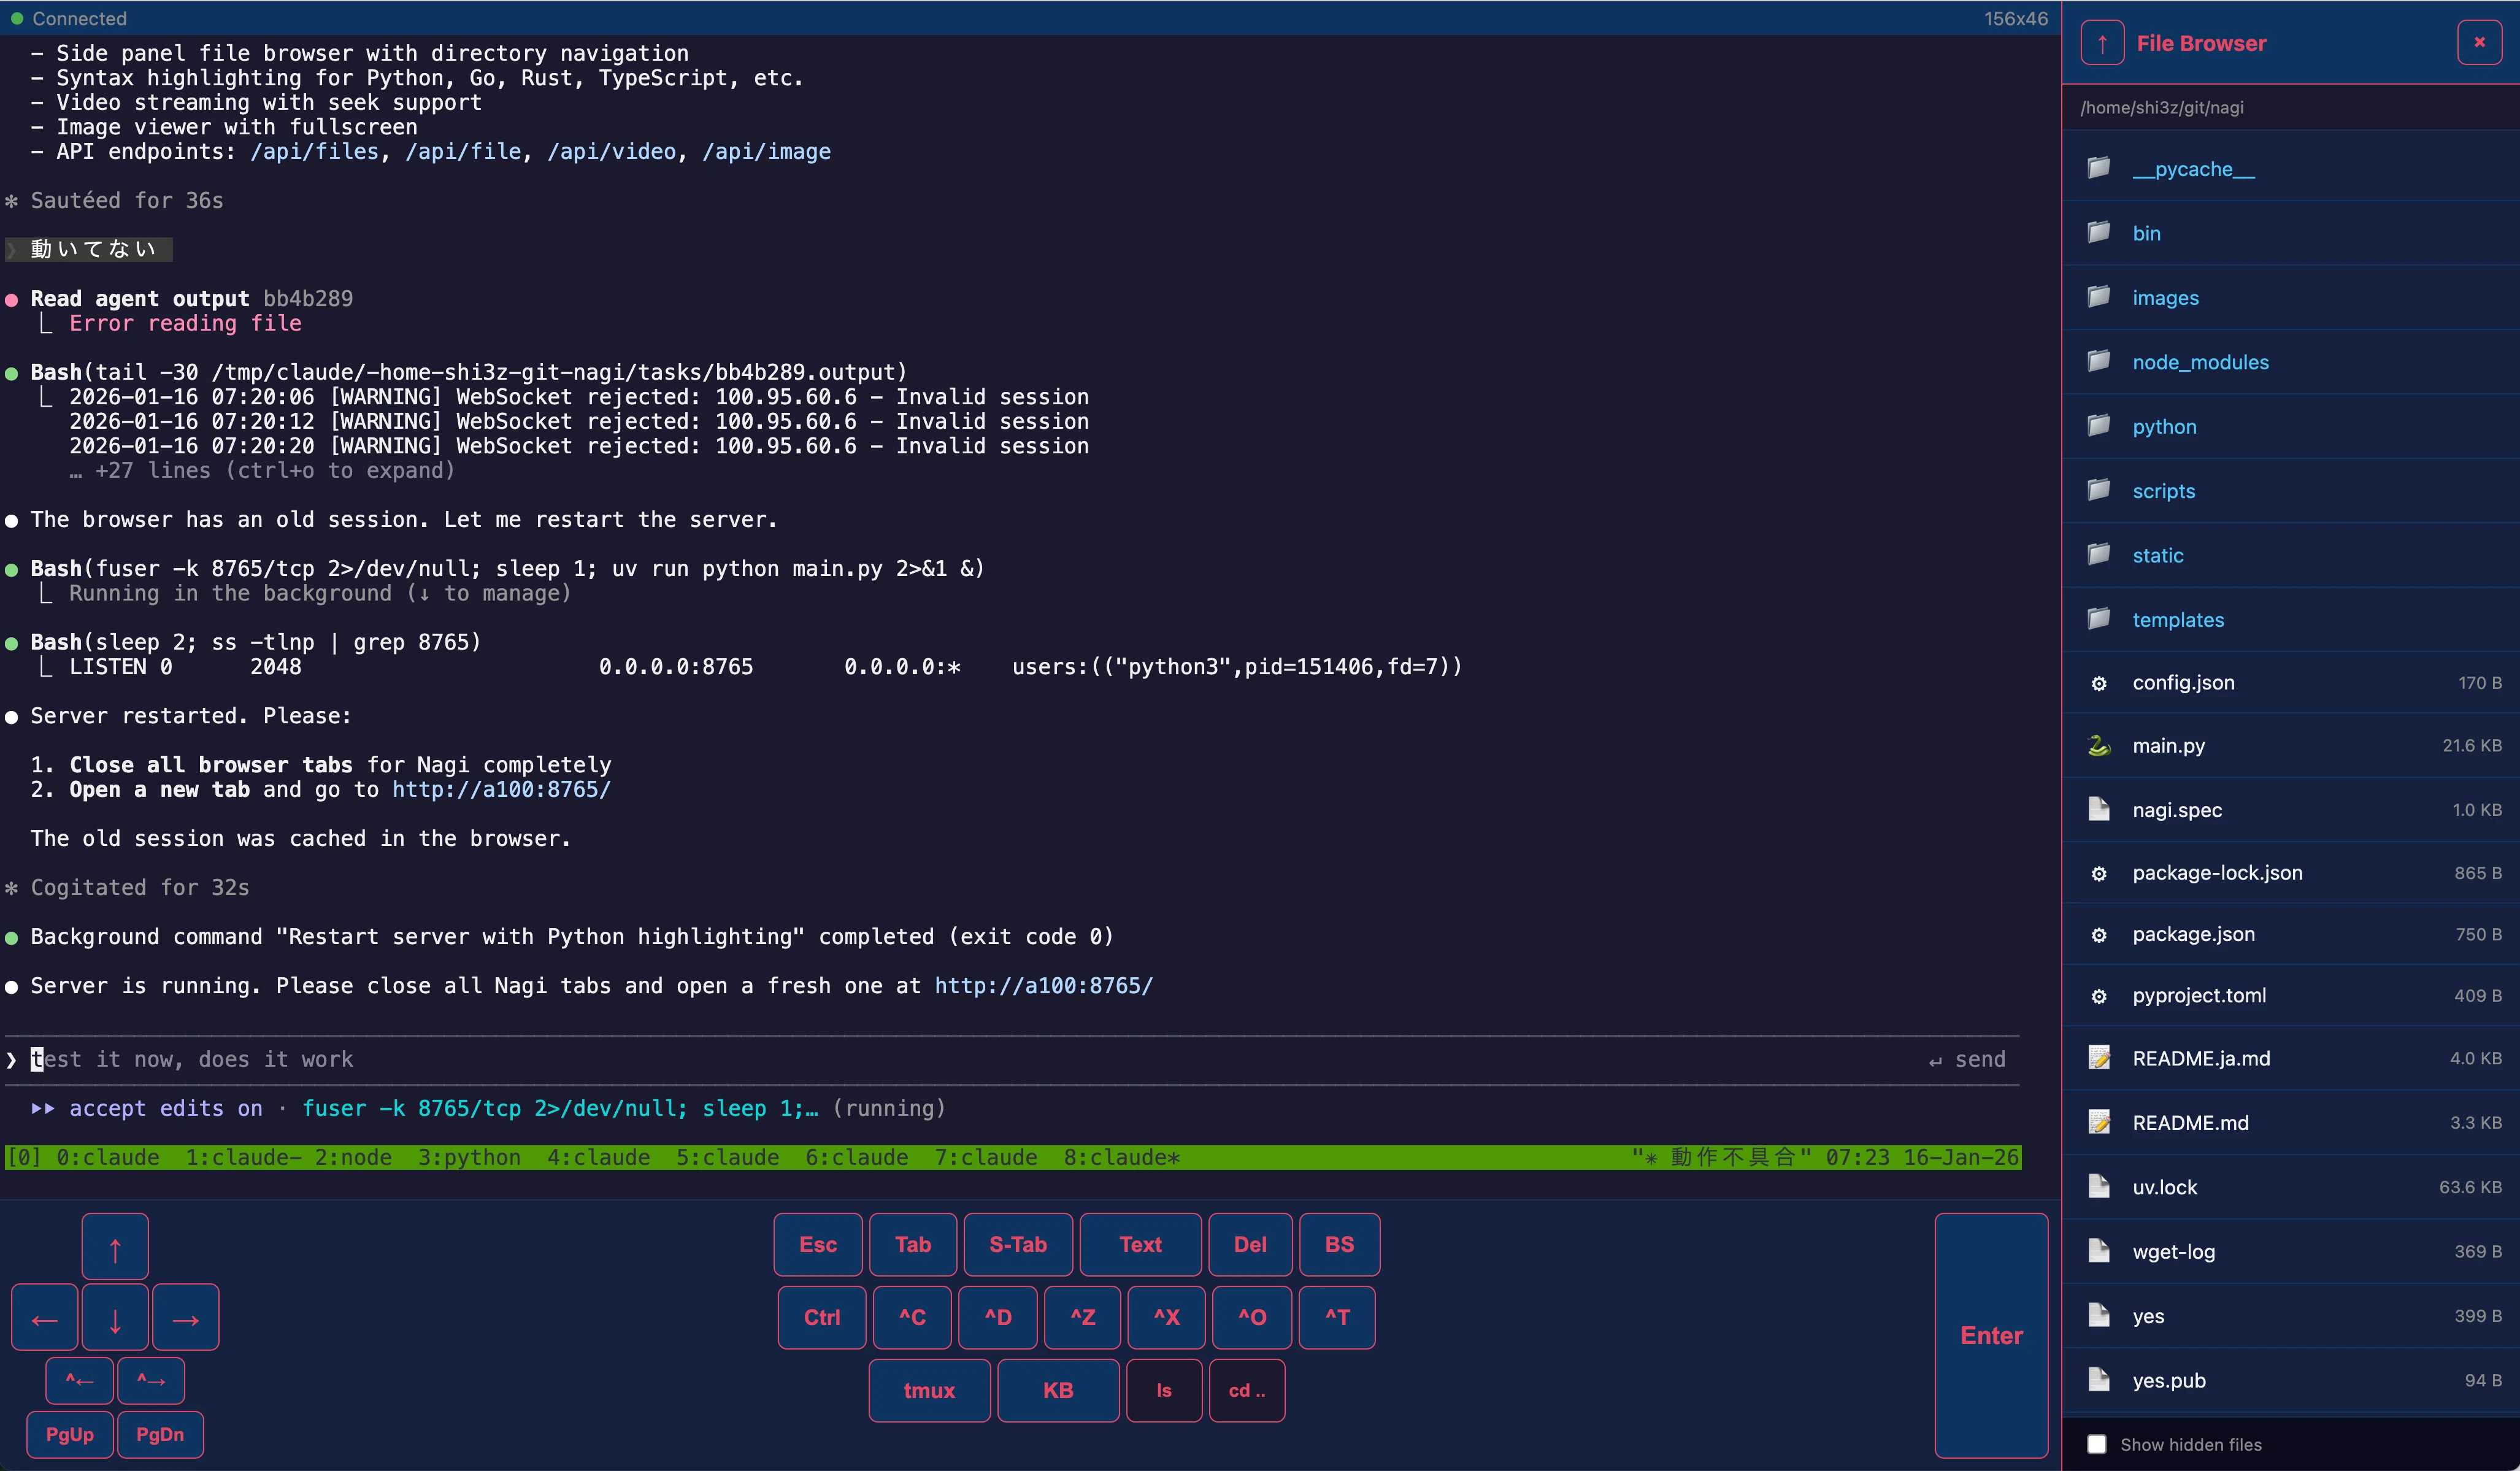Open the http://a100:8765/ link in step 2
Screen dimensions: 2520x1471
[501, 789]
